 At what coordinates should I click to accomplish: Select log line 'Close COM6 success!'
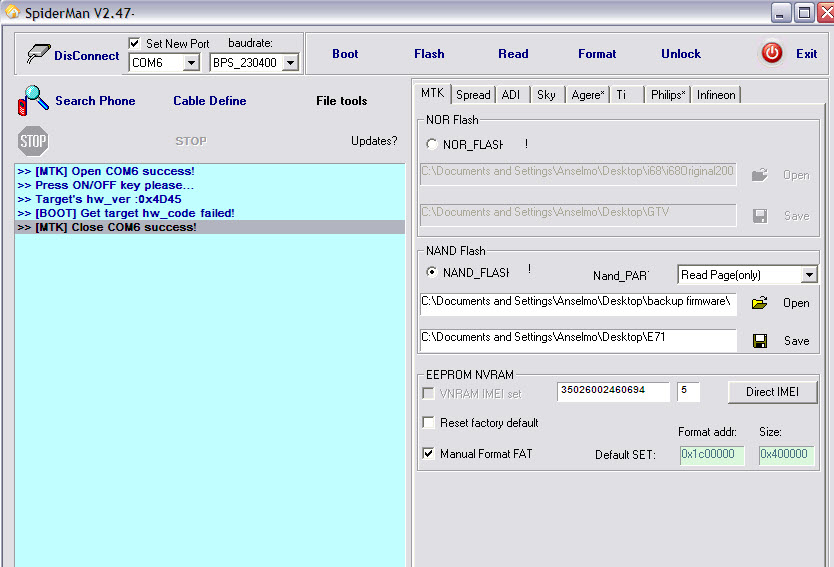[x=210, y=227]
